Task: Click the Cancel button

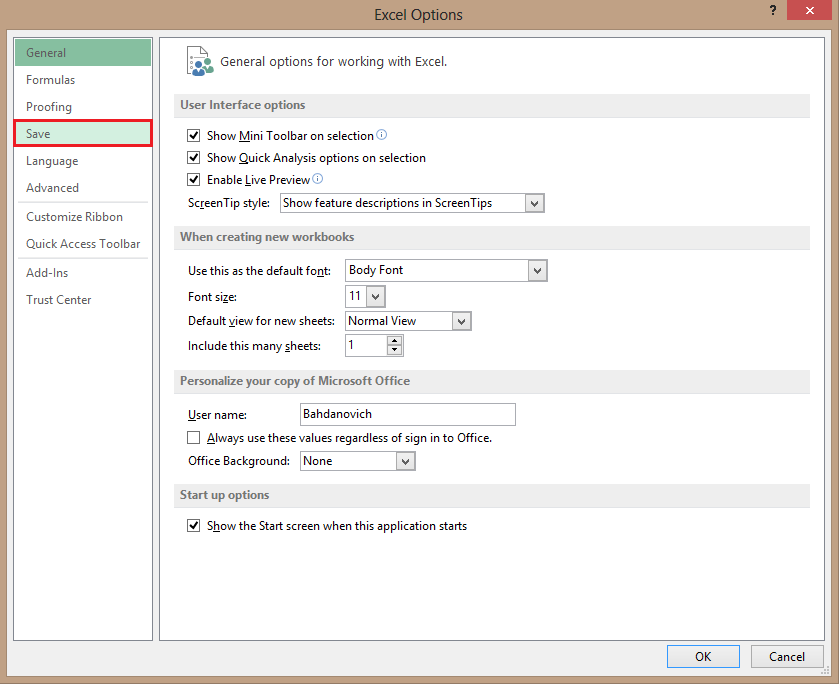Action: point(787,657)
